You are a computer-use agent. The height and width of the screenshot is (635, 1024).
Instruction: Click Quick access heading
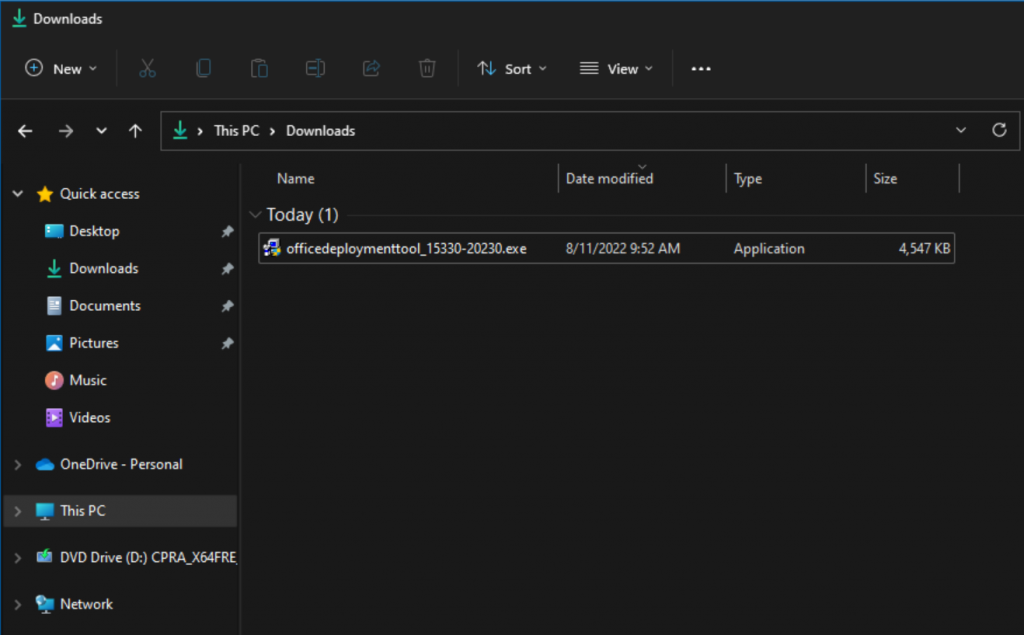pos(99,194)
